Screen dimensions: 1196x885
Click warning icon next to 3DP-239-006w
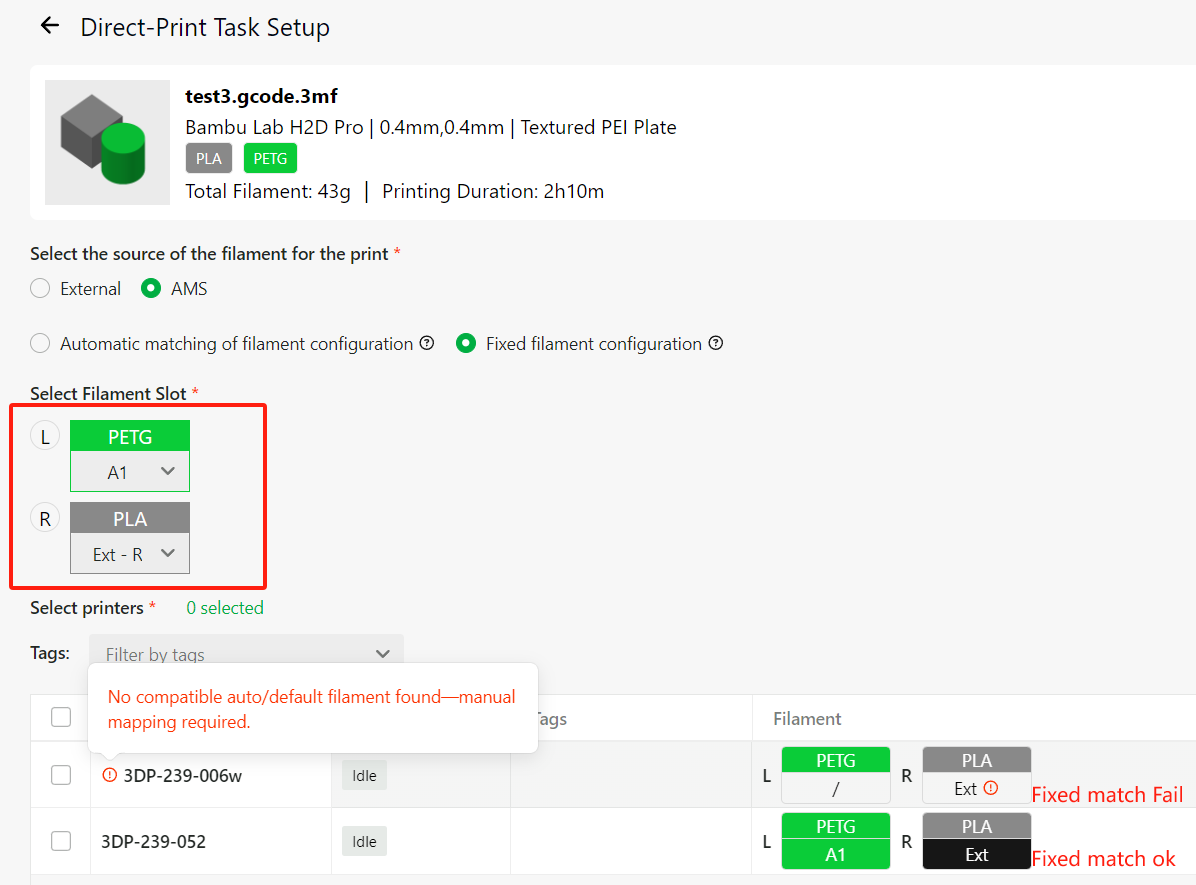110,775
